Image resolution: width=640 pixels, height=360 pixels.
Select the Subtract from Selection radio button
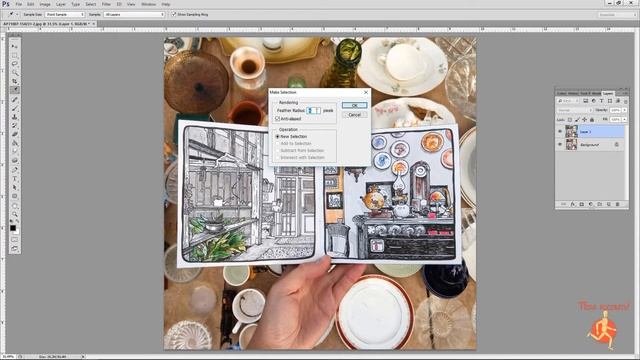coord(278,150)
